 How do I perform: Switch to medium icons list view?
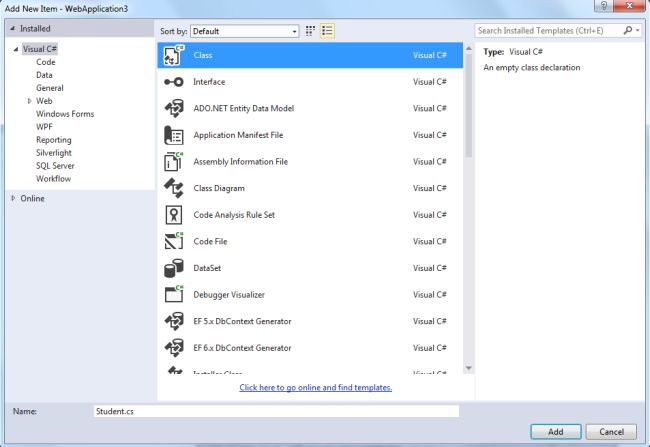327,31
